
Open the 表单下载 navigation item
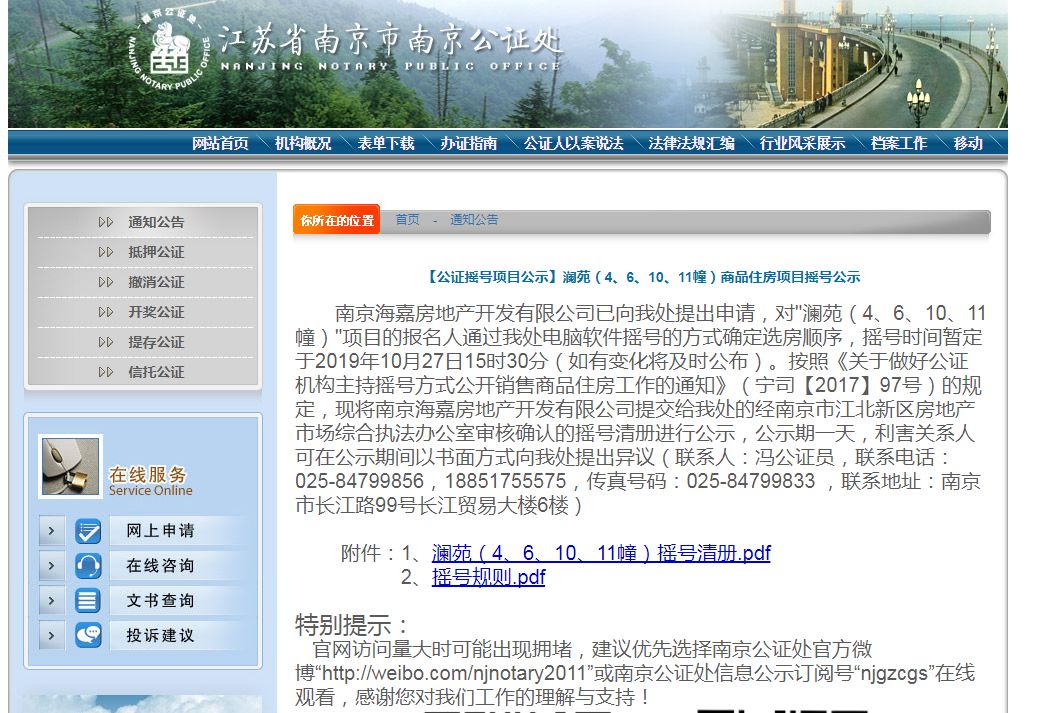[x=385, y=143]
